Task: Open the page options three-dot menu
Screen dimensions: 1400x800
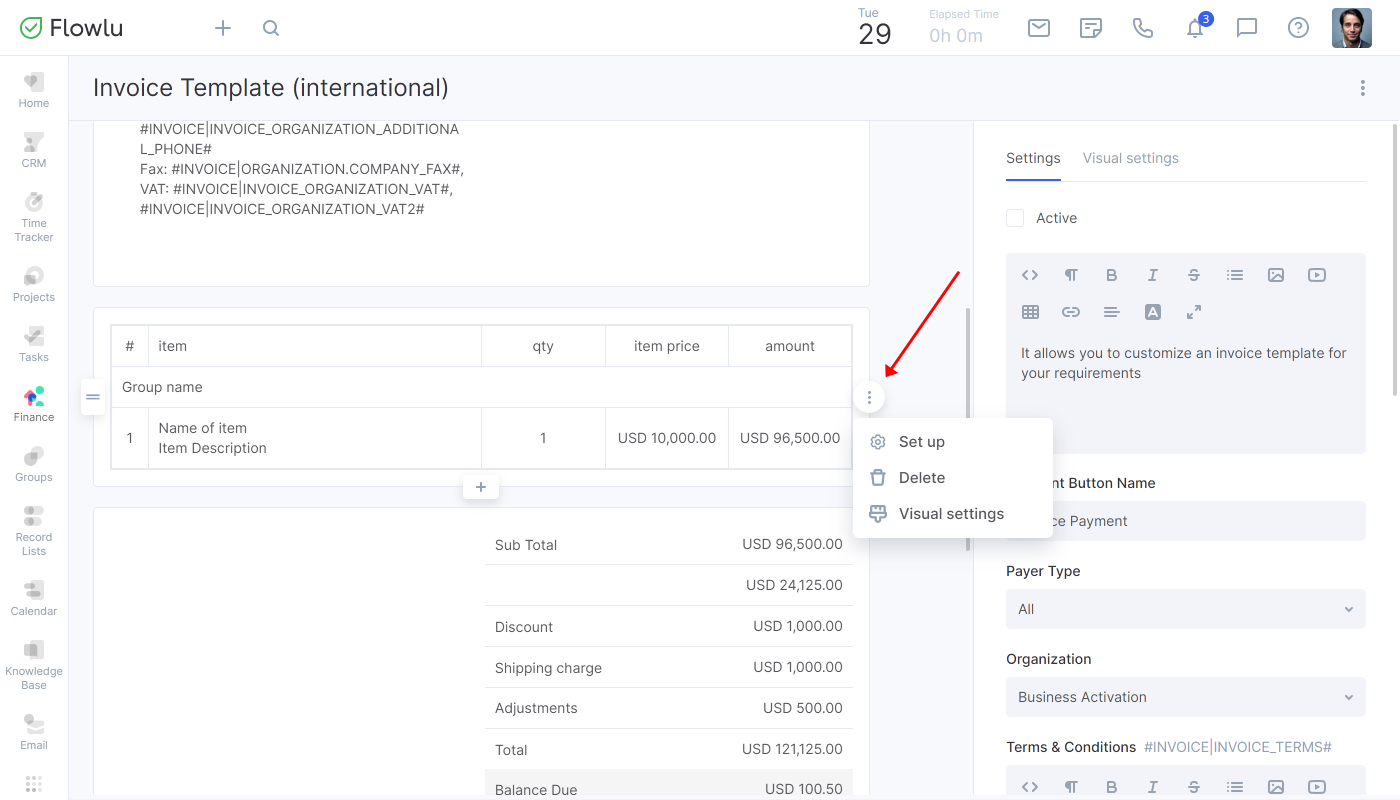Action: 1362,88
